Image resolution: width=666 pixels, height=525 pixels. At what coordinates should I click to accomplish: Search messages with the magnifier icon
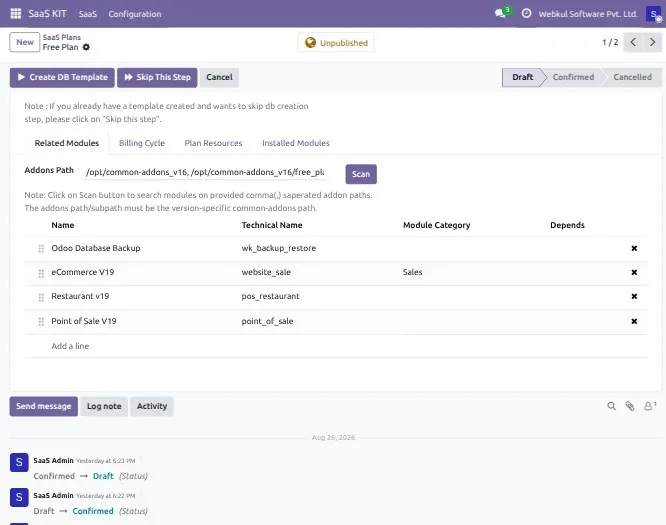pyautogui.click(x=611, y=406)
